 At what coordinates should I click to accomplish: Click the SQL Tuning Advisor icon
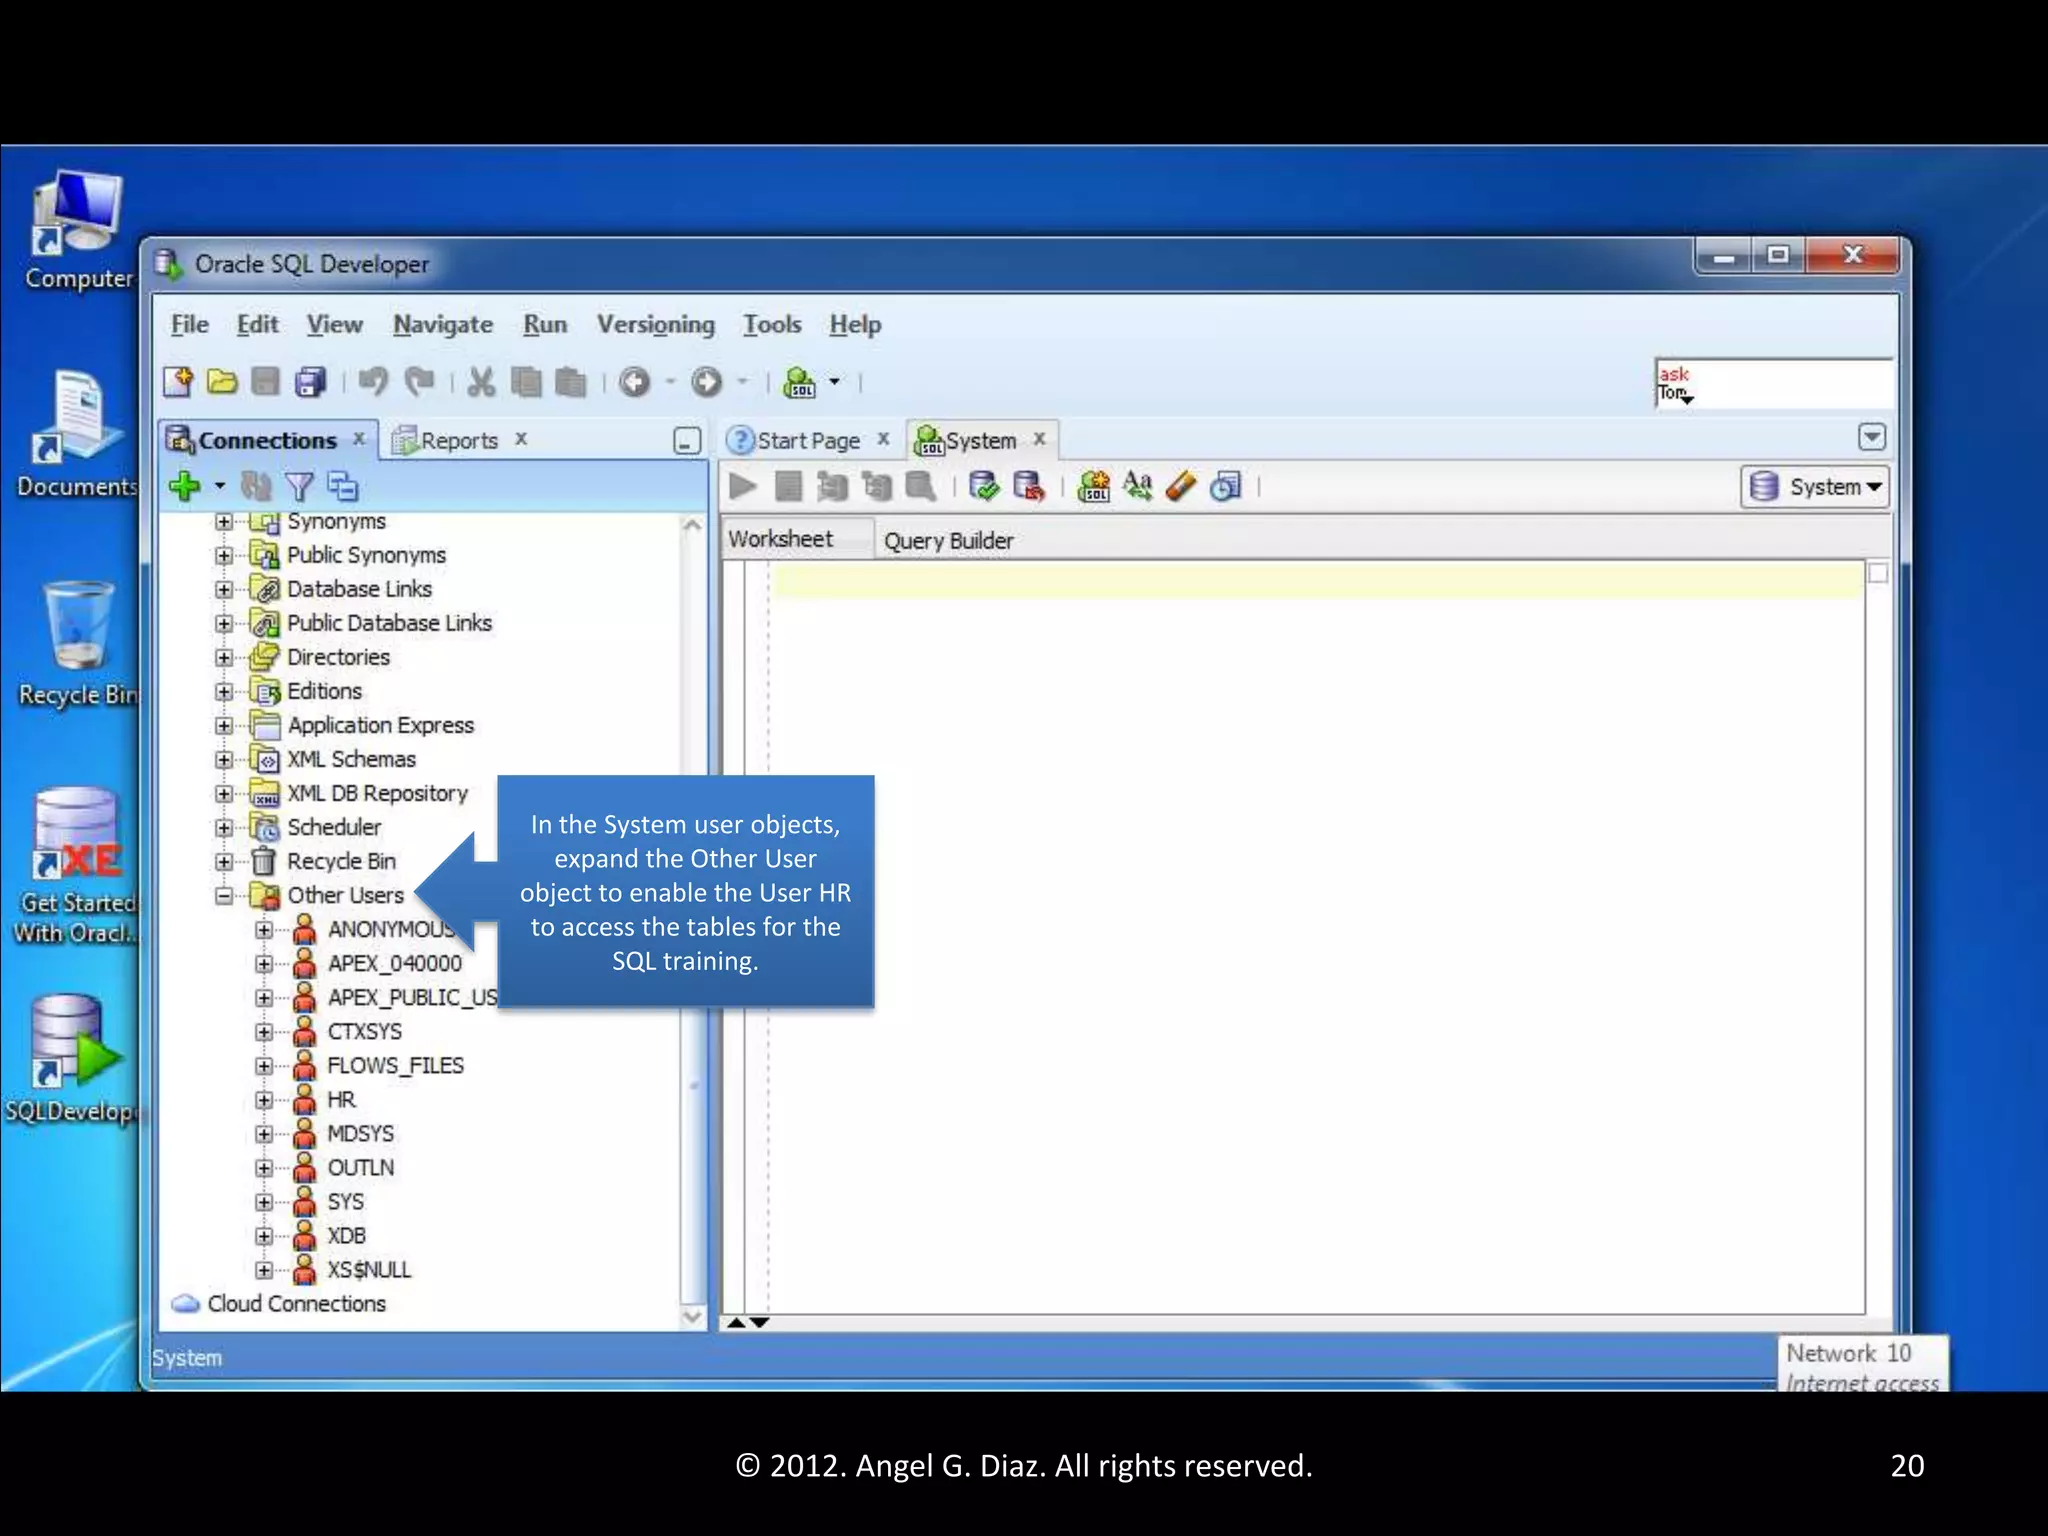921,487
